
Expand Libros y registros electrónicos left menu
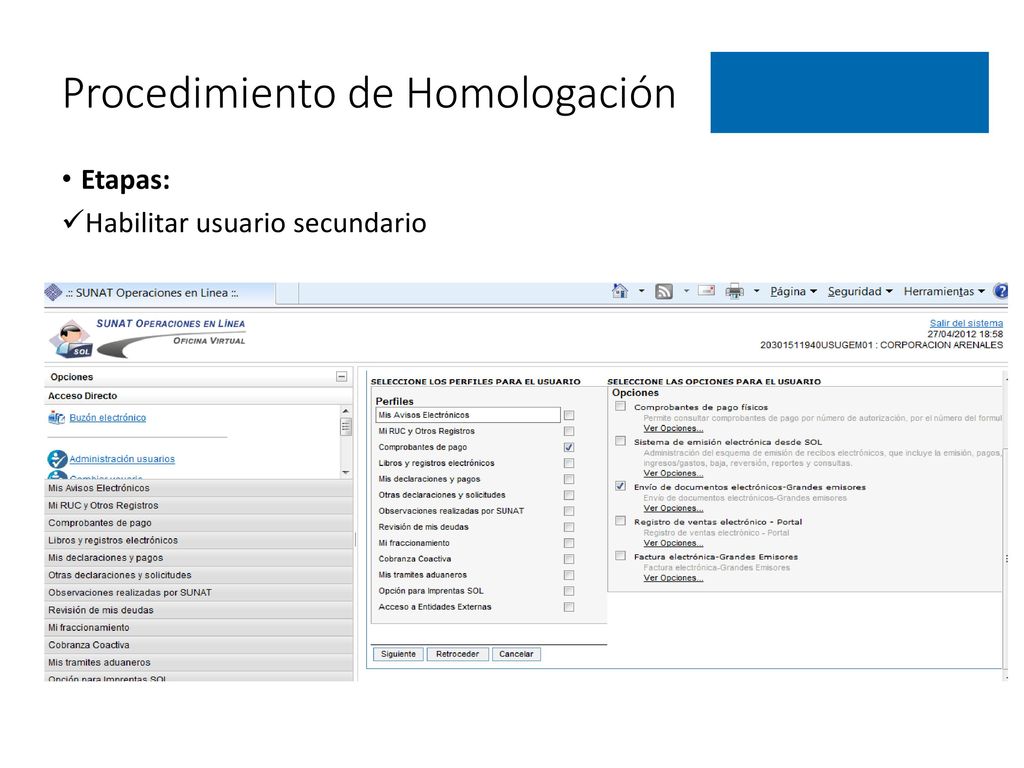(x=199, y=540)
